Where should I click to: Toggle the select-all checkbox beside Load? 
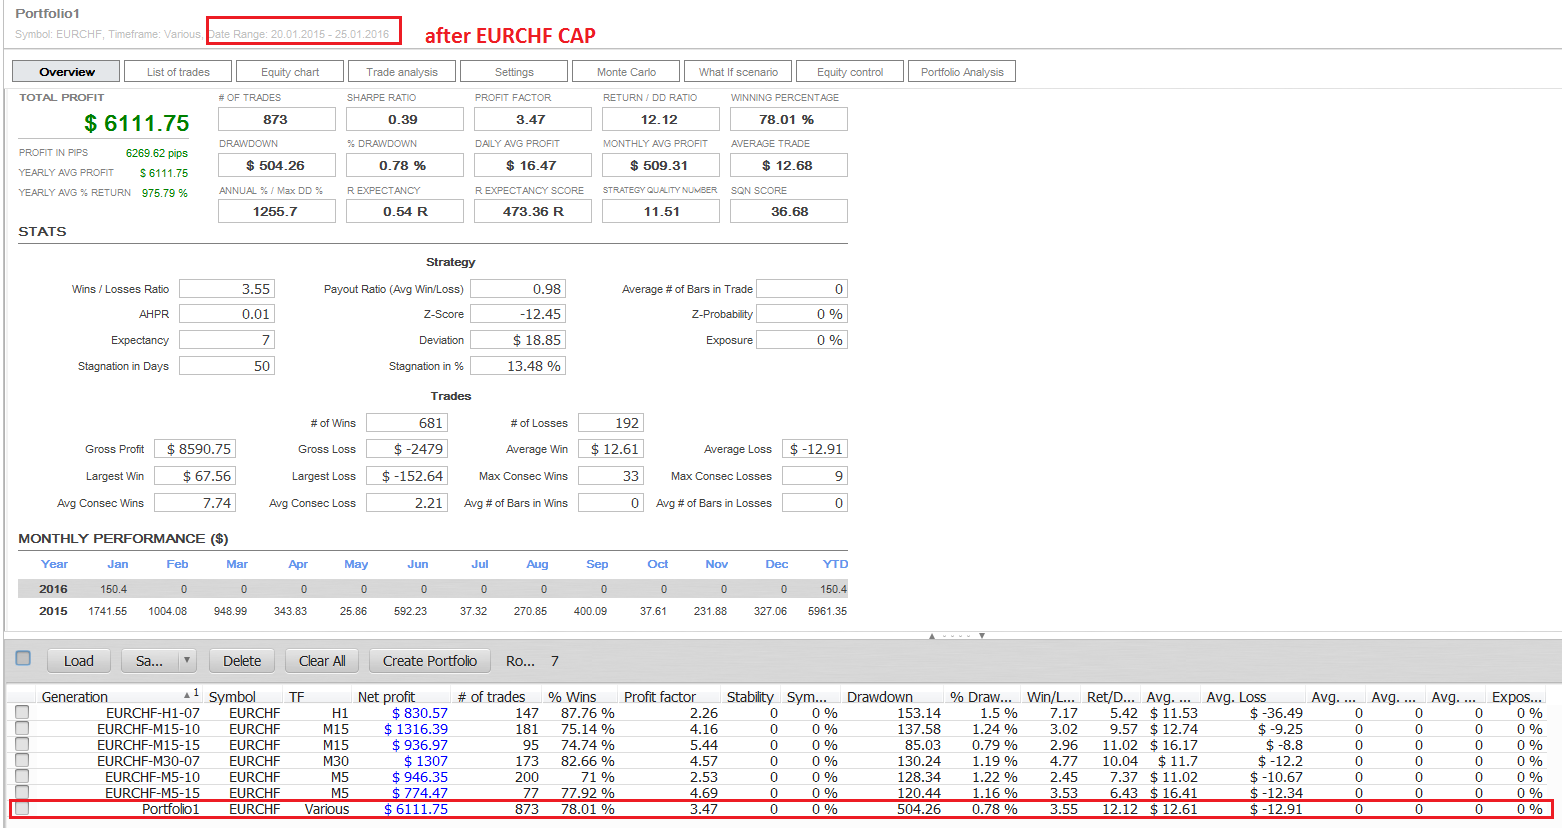pos(23,658)
